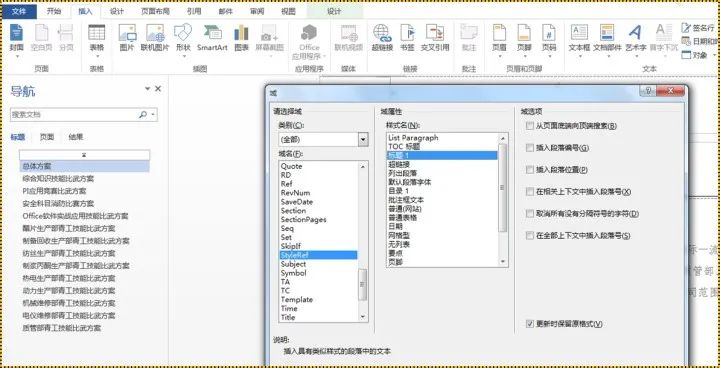This screenshot has width=720, height=368.
Task: Open 联机图片 online pictures
Action: (x=155, y=33)
